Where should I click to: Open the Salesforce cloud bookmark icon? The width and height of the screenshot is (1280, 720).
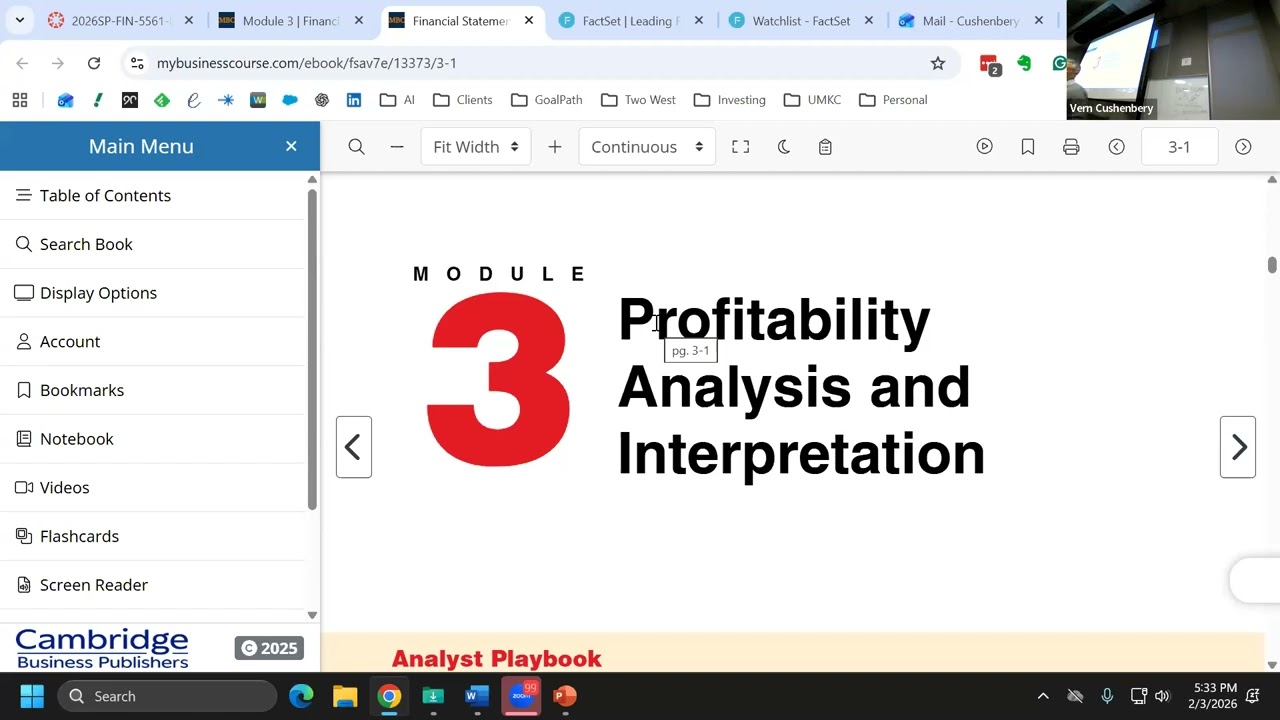point(290,100)
